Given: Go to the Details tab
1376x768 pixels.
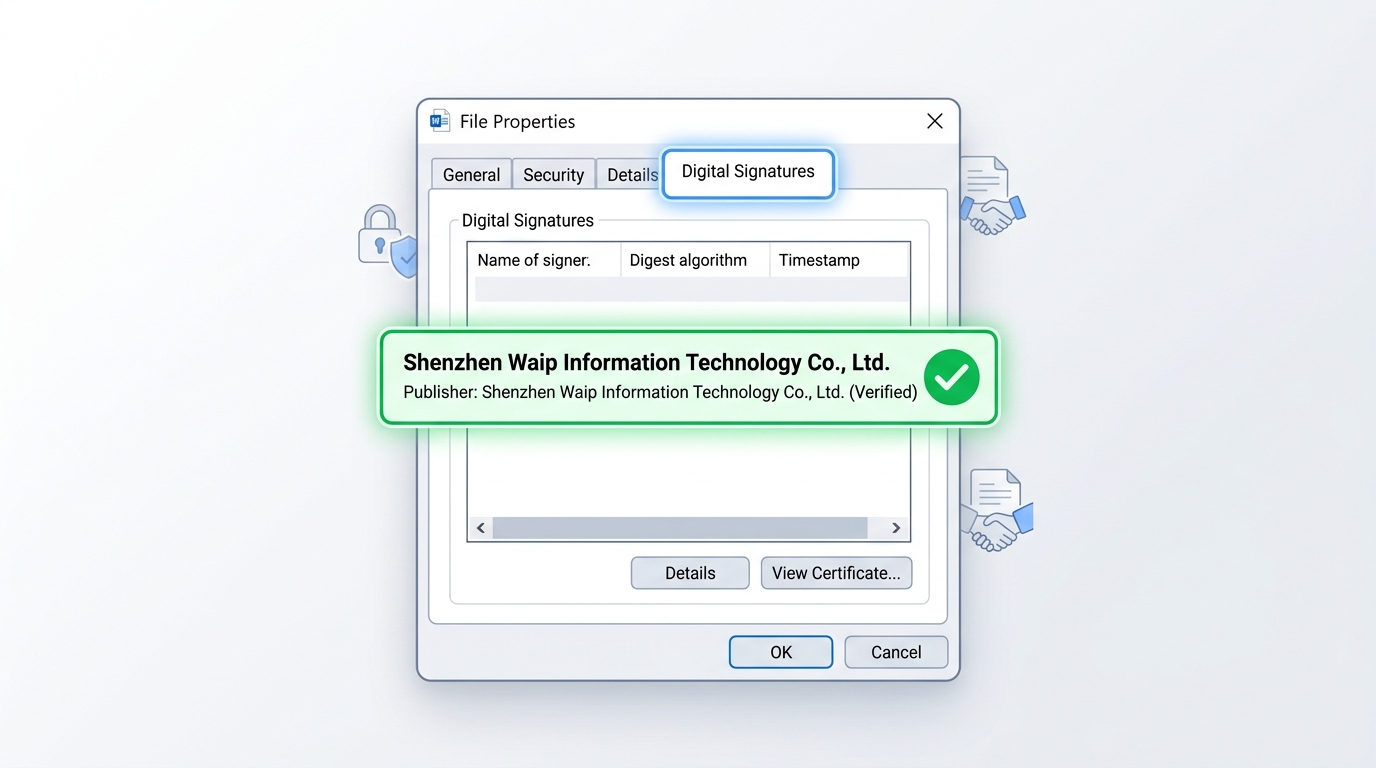Looking at the screenshot, I should coord(630,174).
